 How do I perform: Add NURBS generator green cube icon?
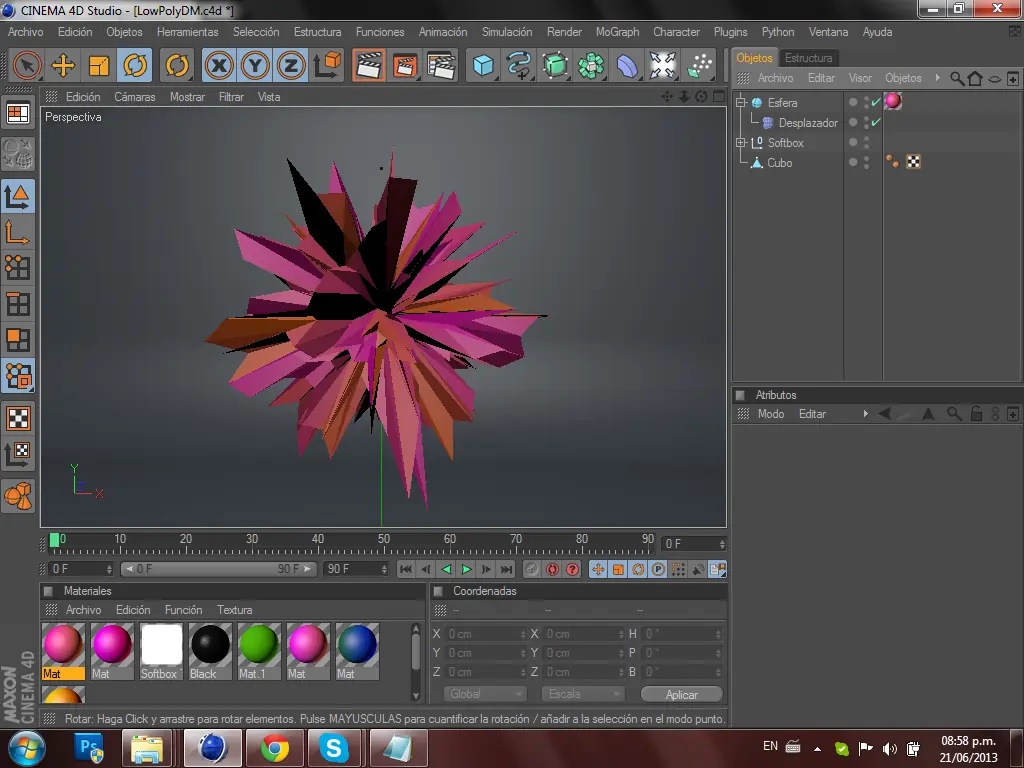tap(555, 65)
